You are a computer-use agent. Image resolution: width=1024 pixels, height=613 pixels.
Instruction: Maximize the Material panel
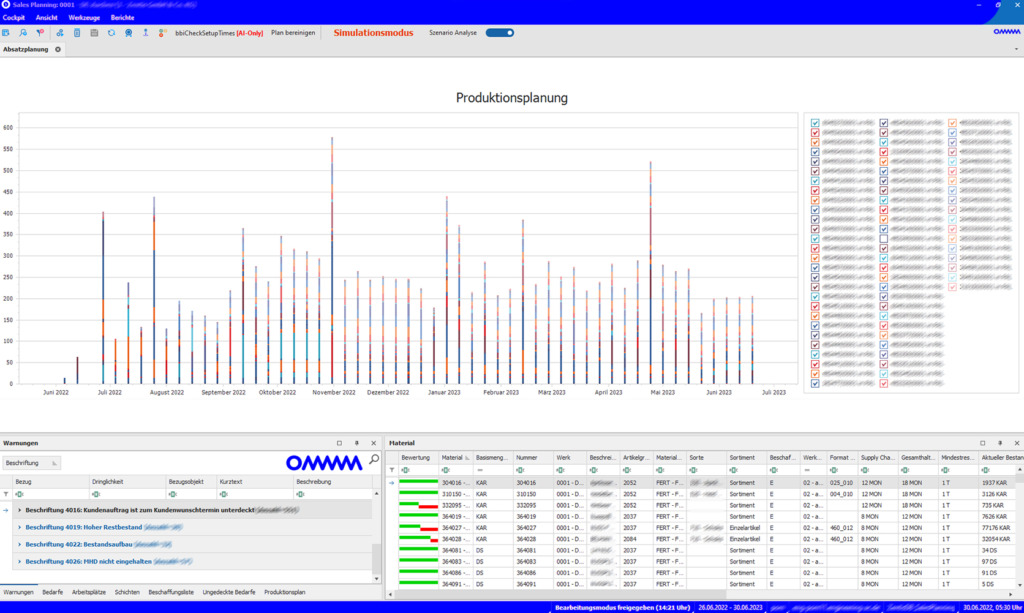tap(984, 442)
